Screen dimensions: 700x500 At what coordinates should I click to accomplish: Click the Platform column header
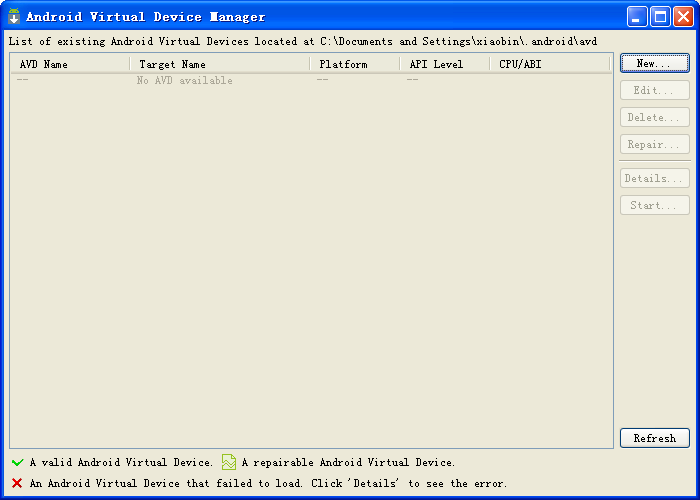[355, 64]
